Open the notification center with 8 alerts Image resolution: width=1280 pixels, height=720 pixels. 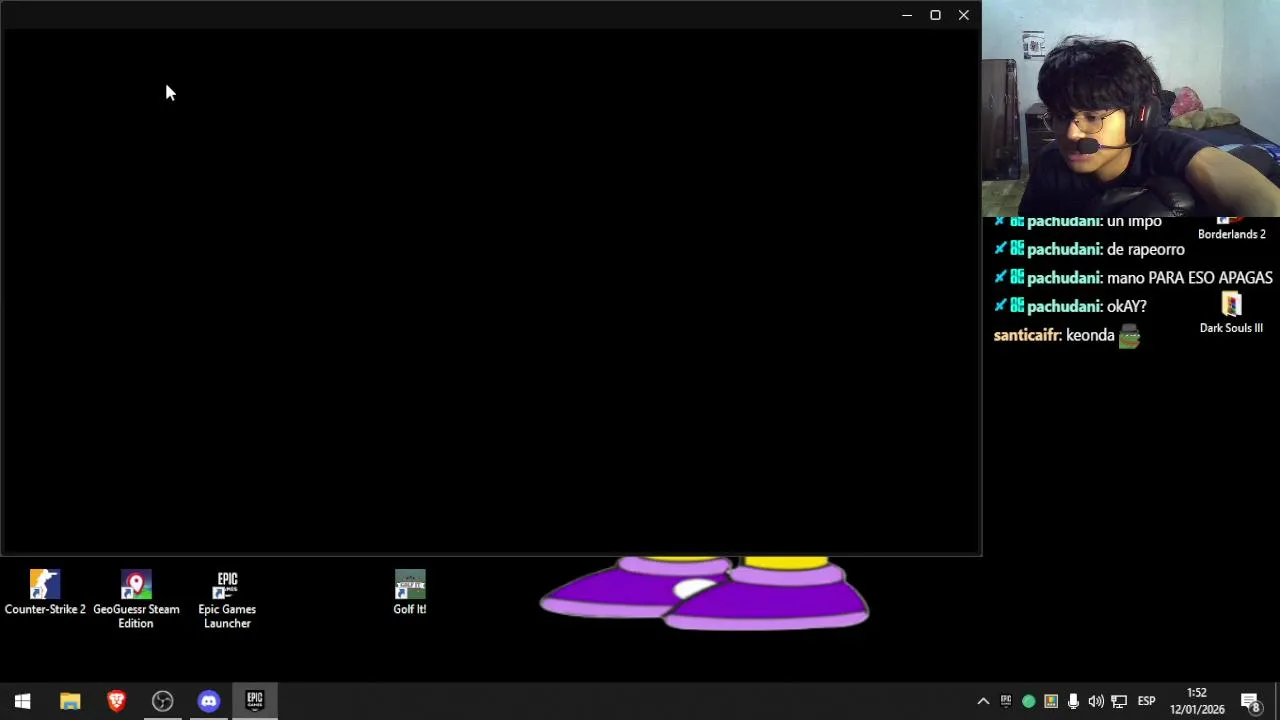click(1250, 701)
